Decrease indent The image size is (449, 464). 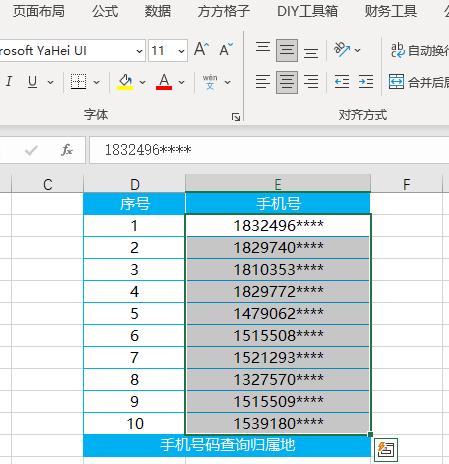(x=342, y=82)
